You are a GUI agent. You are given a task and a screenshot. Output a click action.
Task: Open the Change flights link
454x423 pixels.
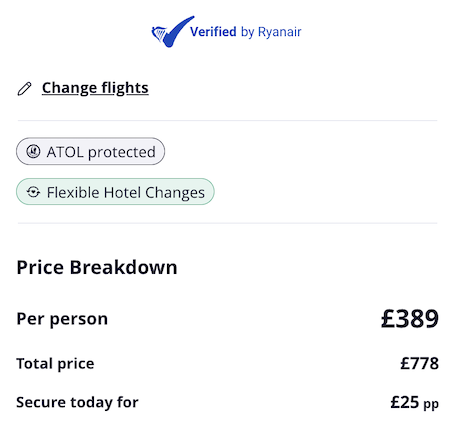point(95,88)
